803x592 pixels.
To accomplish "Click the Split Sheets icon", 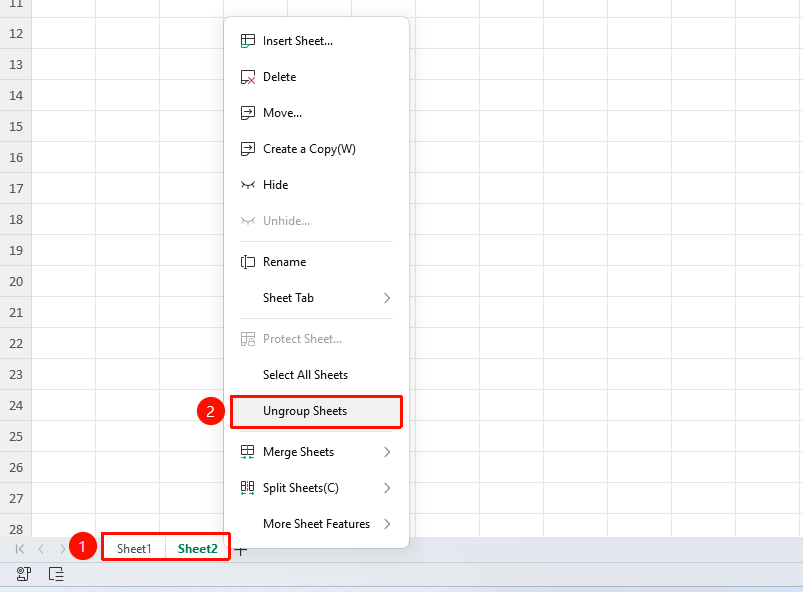I will point(248,488).
